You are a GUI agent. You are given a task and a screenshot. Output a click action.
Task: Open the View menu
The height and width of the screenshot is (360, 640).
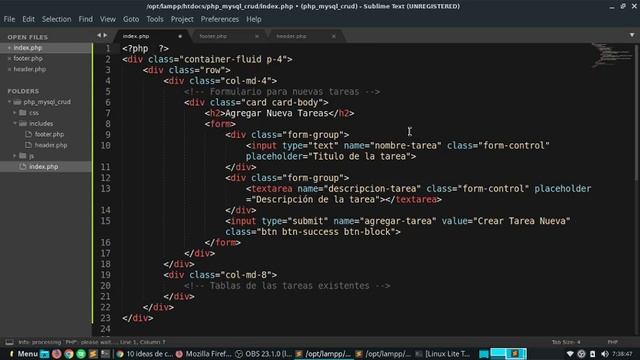(108, 19)
